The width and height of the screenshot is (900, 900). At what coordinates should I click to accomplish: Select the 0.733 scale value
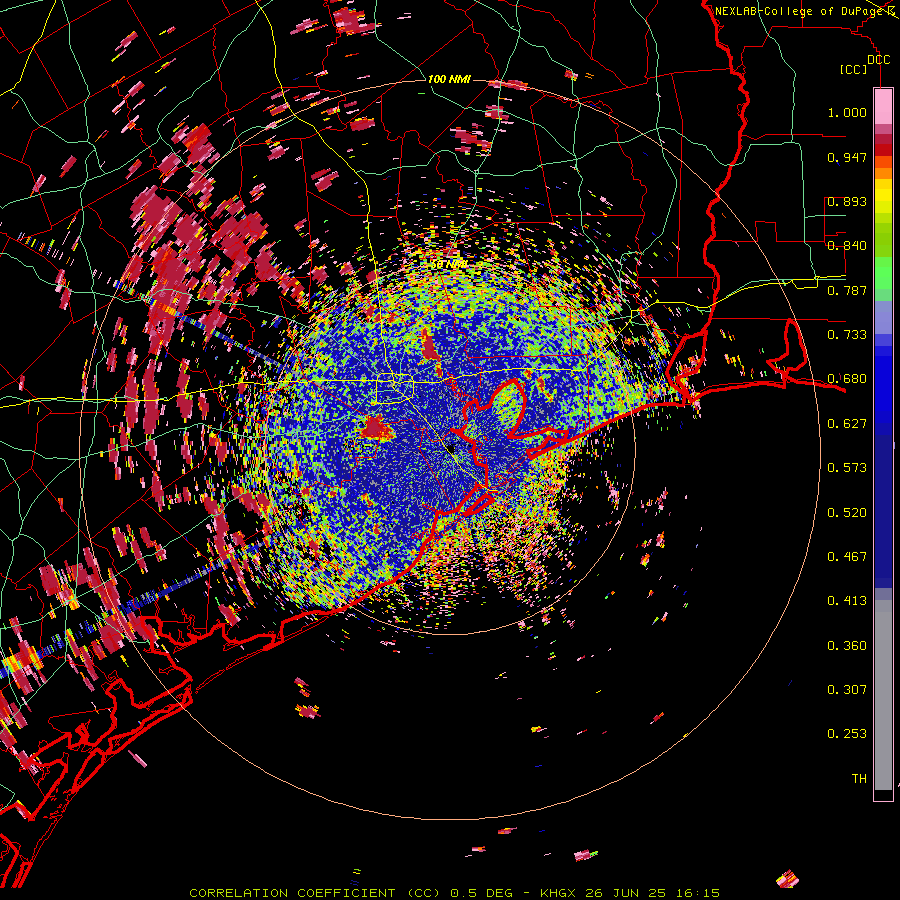[847, 335]
